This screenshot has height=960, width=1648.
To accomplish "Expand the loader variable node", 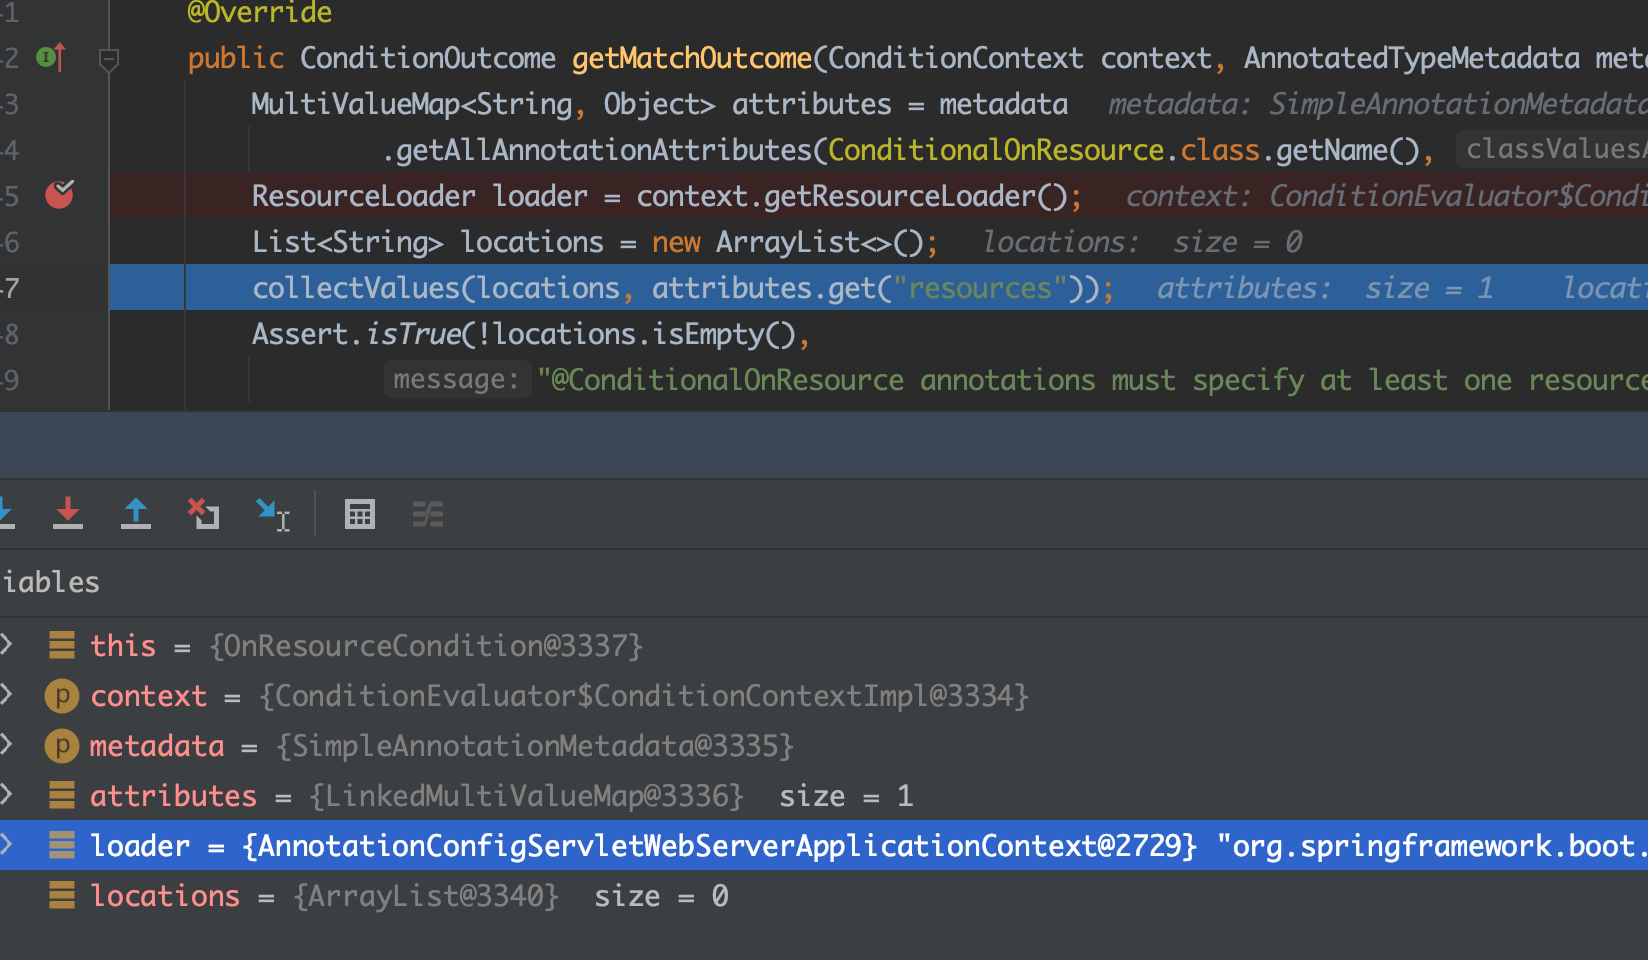I will (6, 844).
